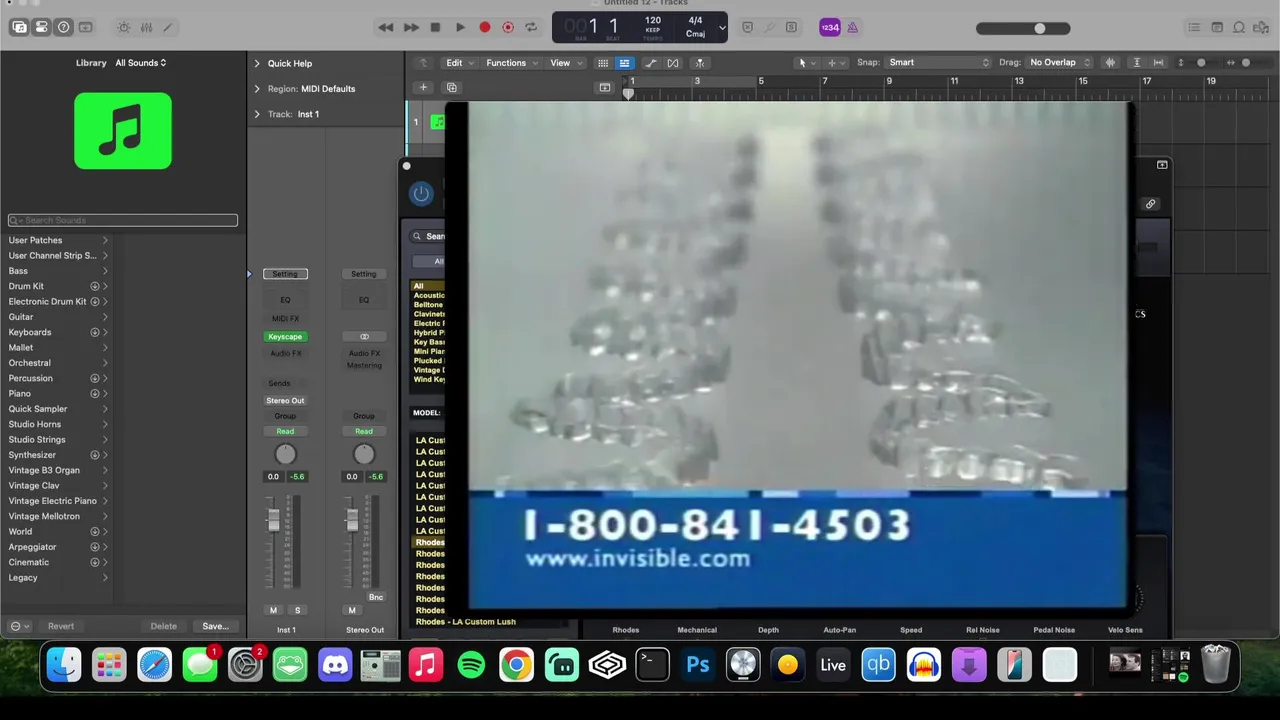Open the Edit menu in Tracks area
This screenshot has width=1280, height=720.
tap(459, 62)
